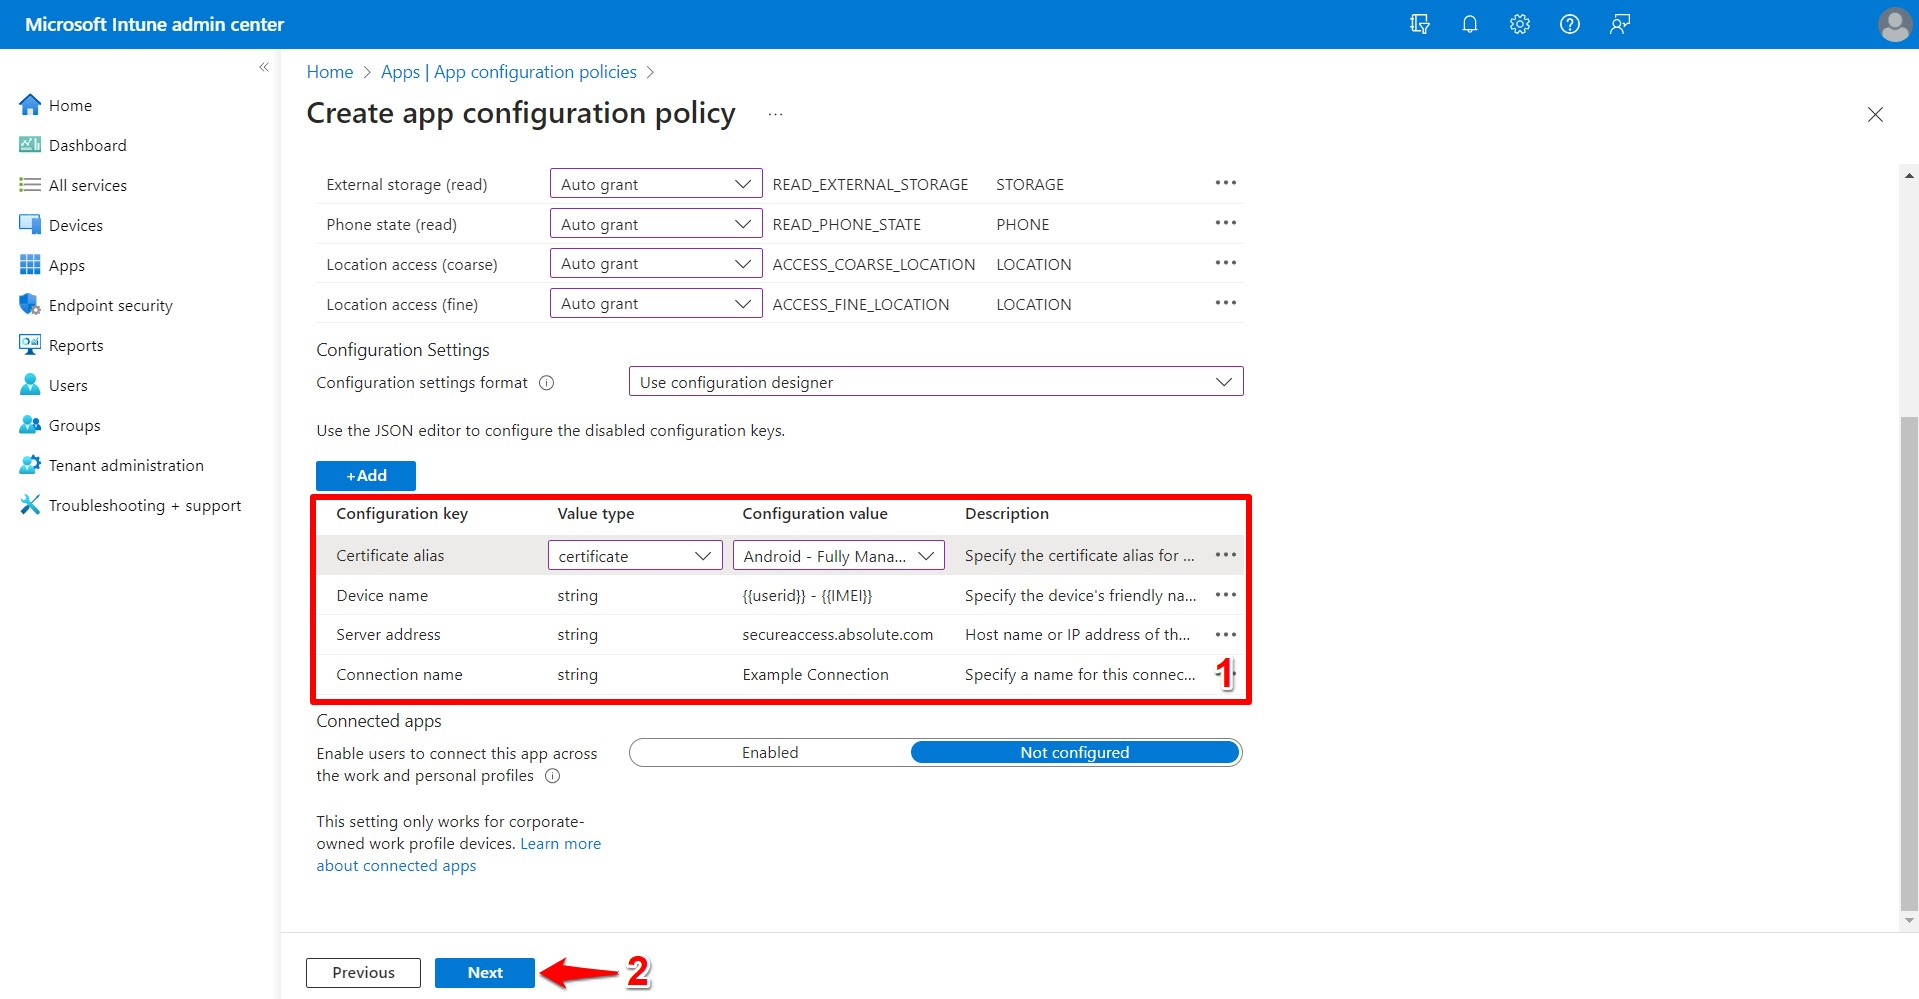Open the notifications bell

click(x=1469, y=23)
